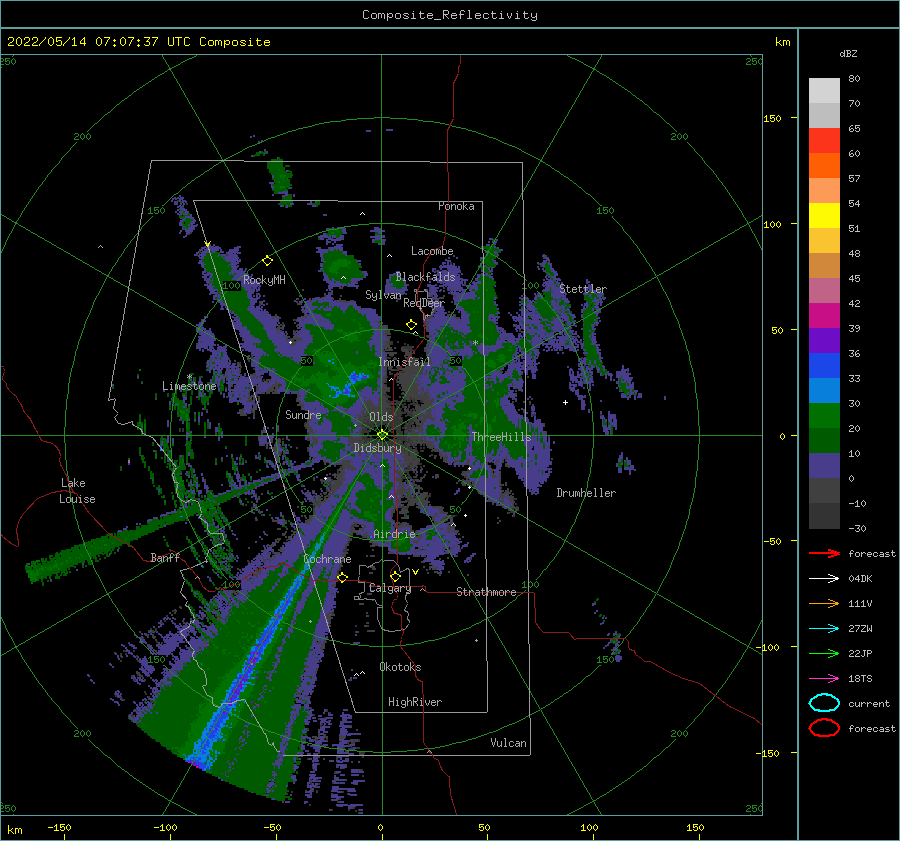Select the Vulcan label
This screenshot has width=900, height=841.
pos(509,742)
